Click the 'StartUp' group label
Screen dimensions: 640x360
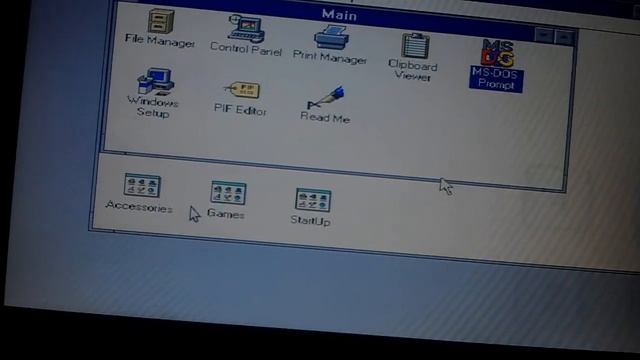(310, 221)
